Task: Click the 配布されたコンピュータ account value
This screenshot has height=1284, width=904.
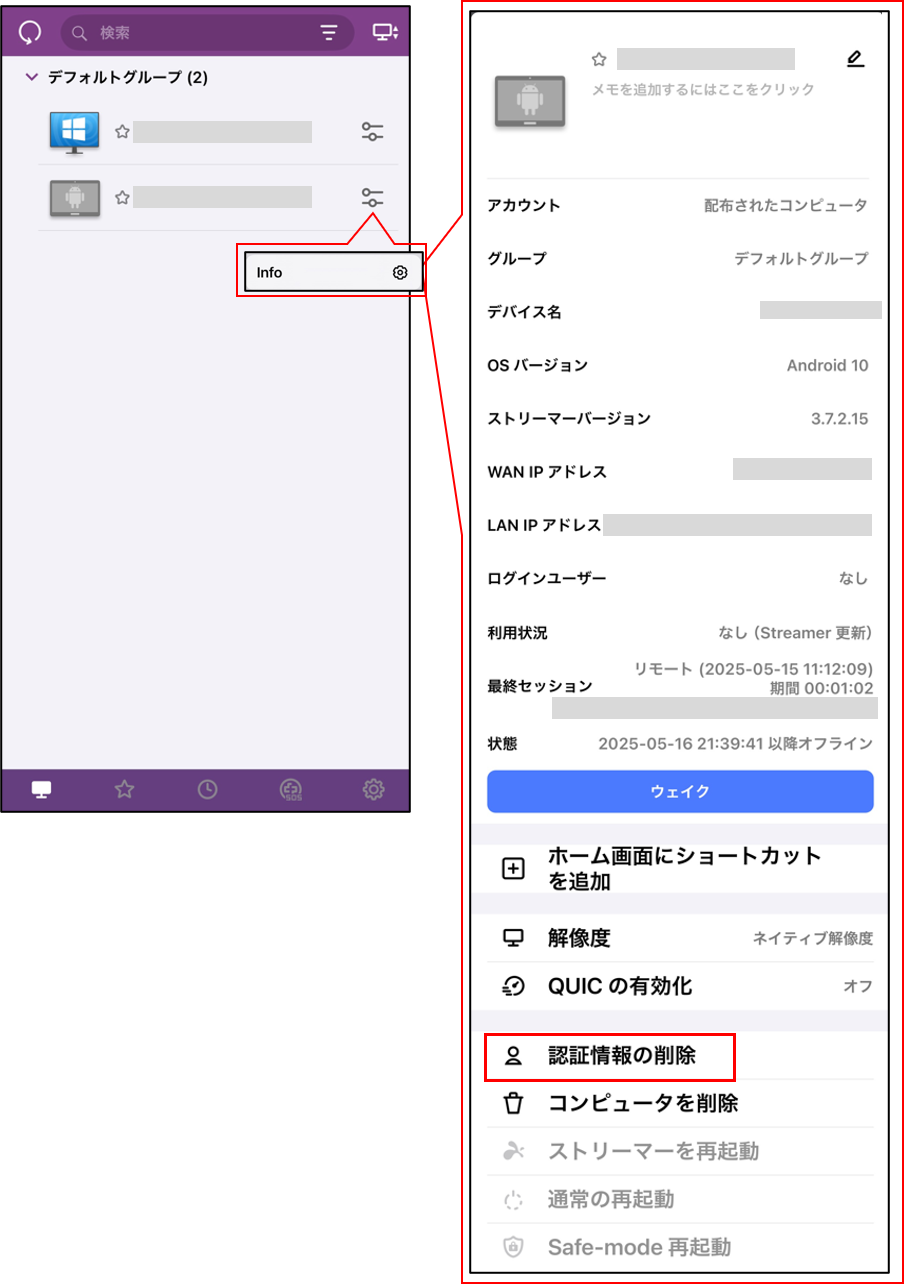Action: click(786, 205)
